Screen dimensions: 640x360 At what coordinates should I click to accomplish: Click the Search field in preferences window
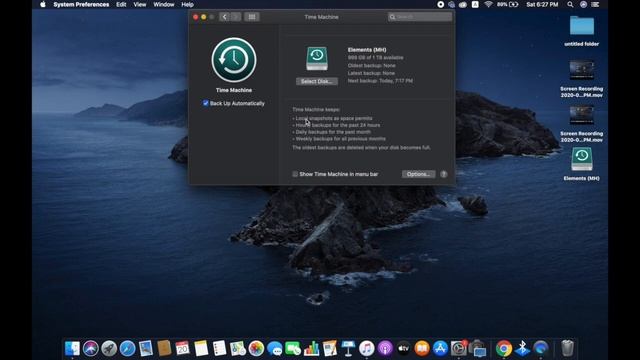click(x=420, y=17)
